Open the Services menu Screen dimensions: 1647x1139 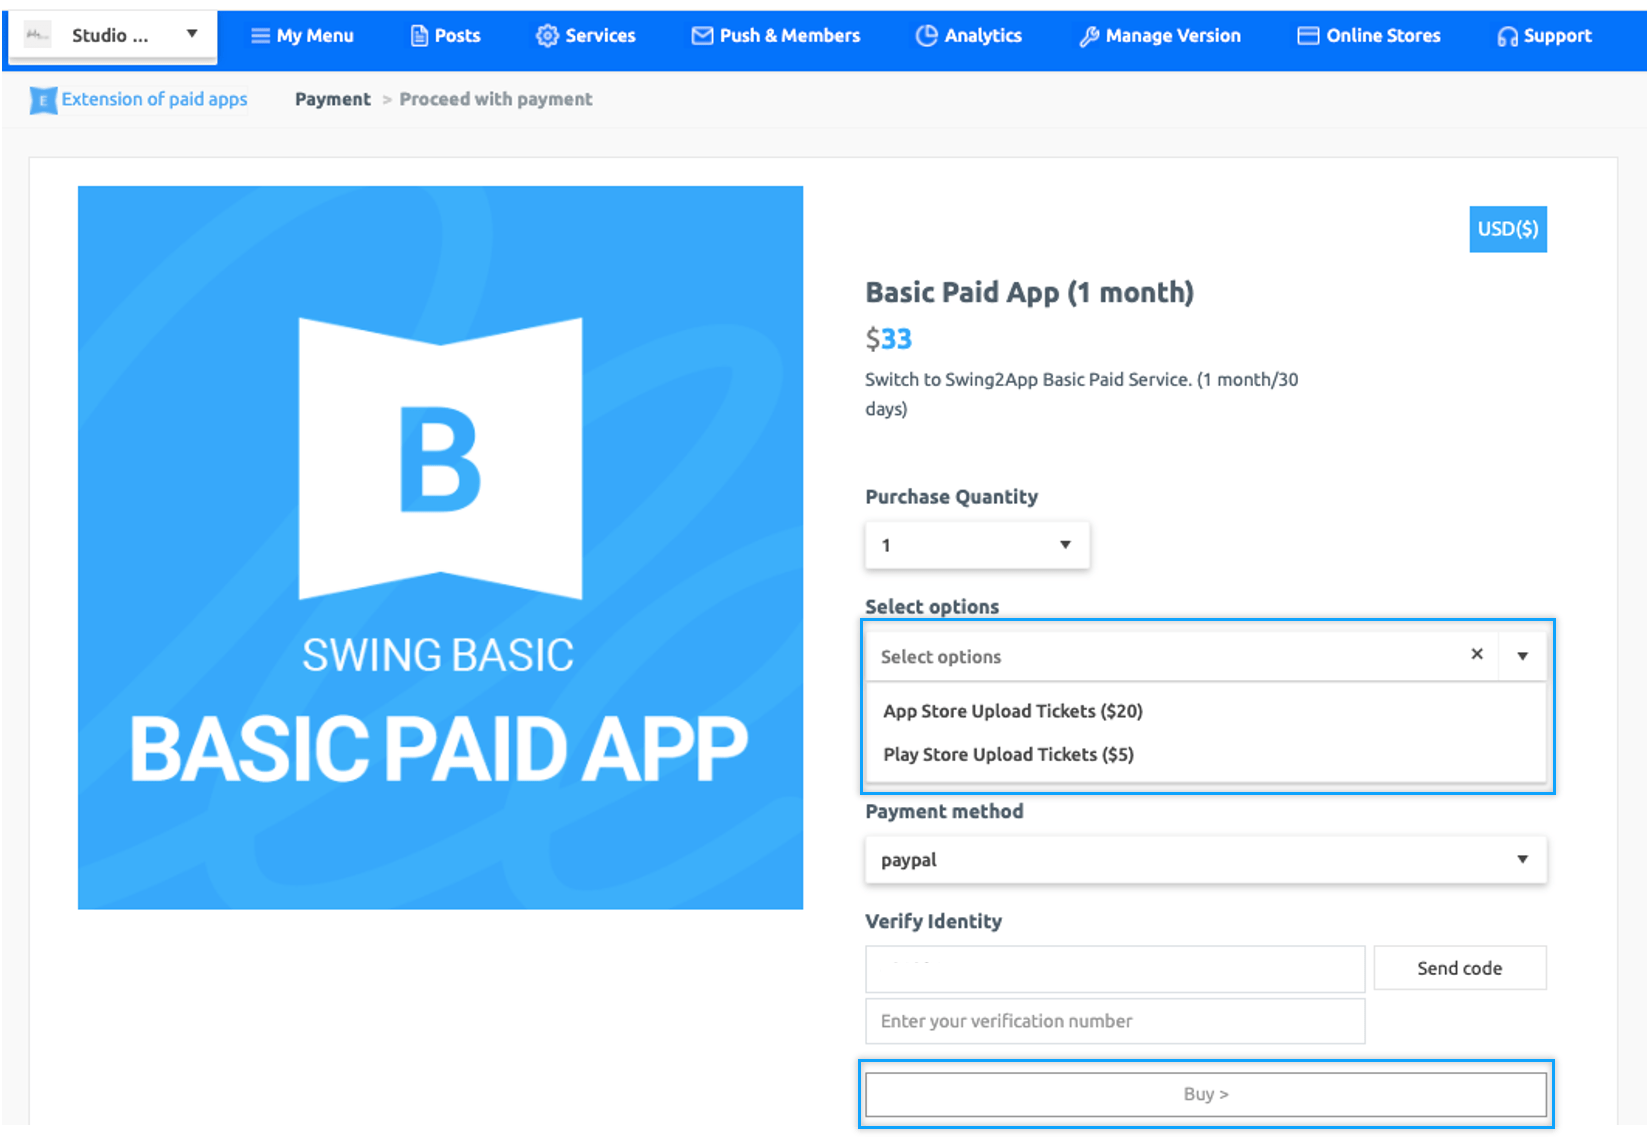[x=586, y=36]
